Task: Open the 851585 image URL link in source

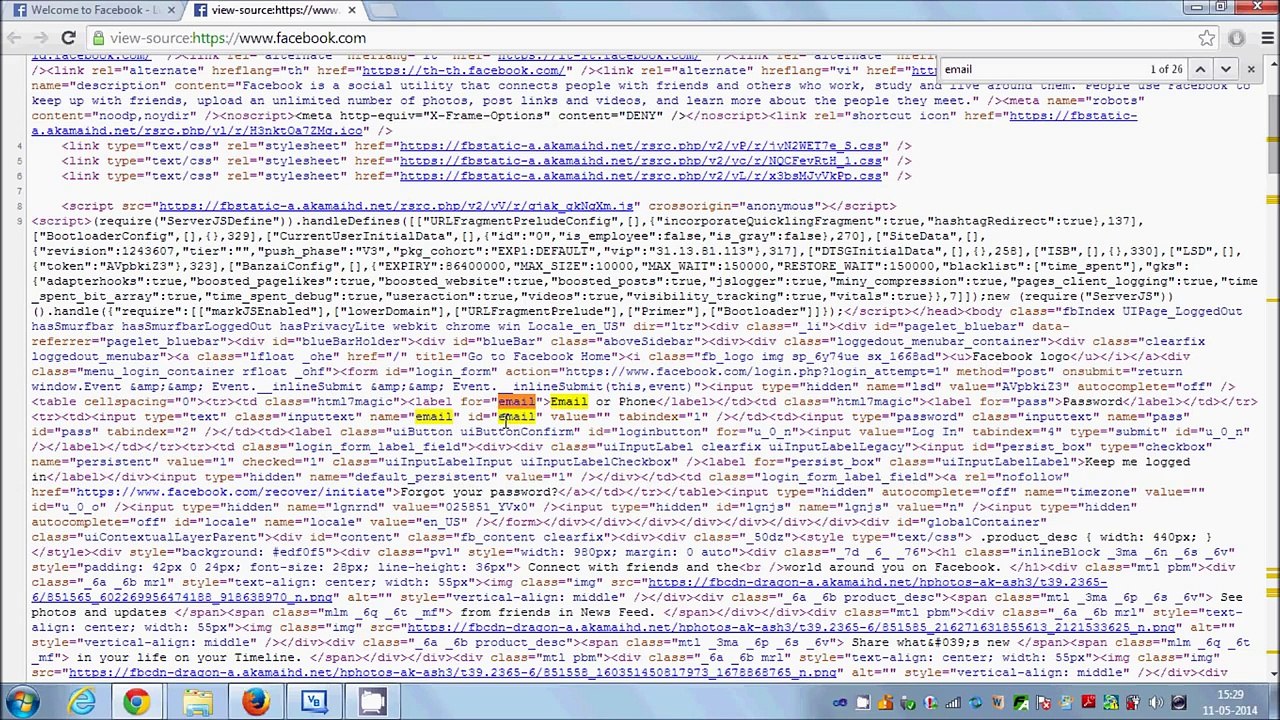Action: point(791,628)
